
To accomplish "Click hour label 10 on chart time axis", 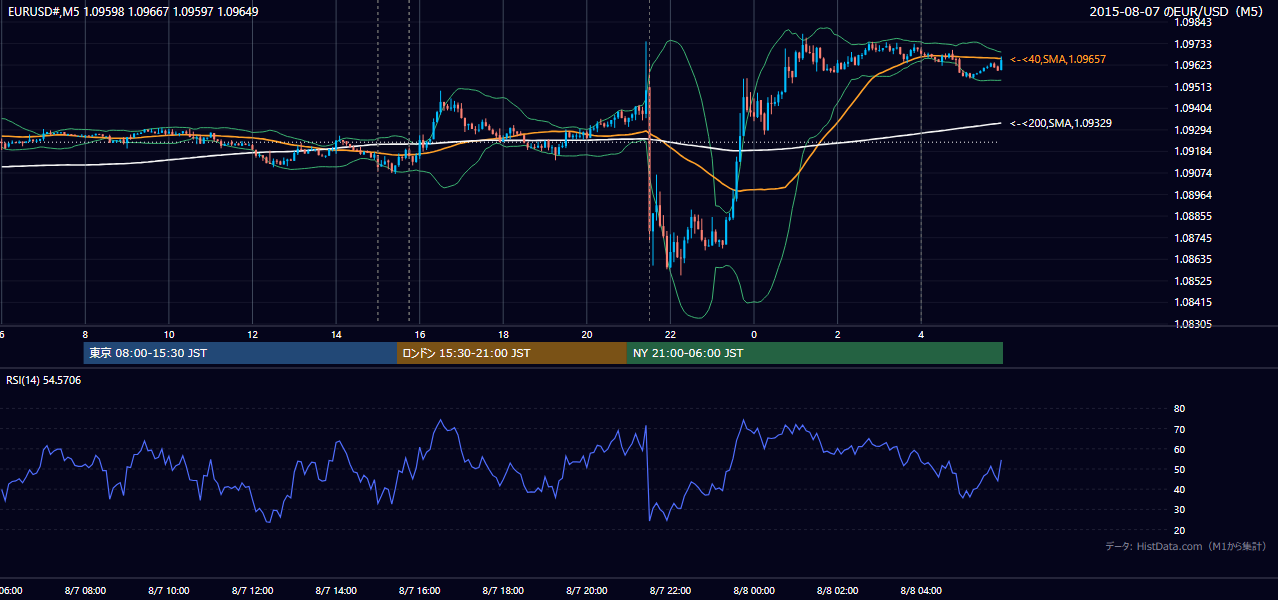I will pos(169,334).
